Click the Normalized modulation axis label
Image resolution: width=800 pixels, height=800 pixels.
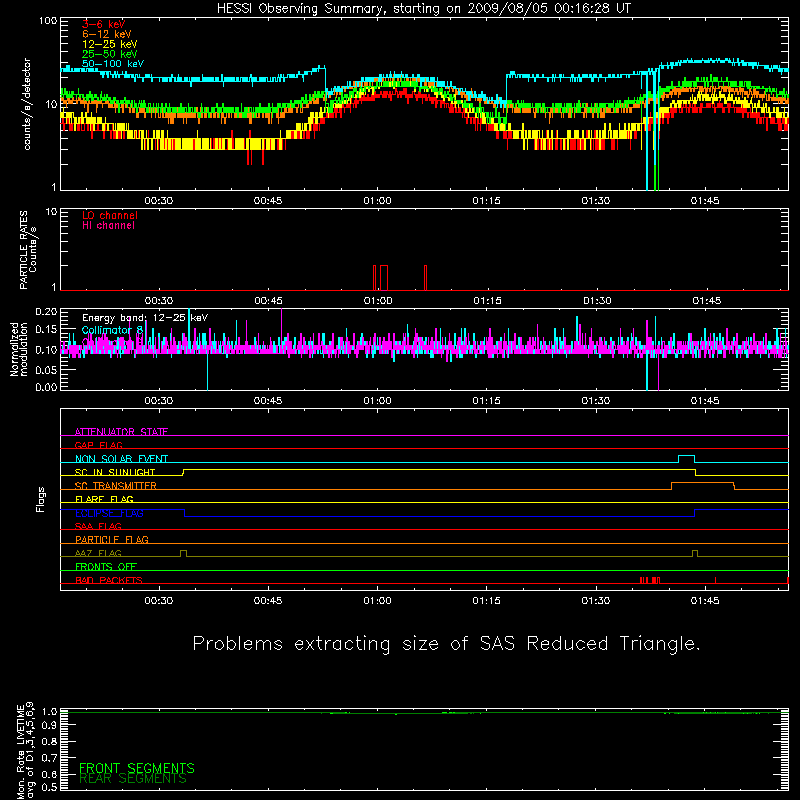(x=19, y=349)
